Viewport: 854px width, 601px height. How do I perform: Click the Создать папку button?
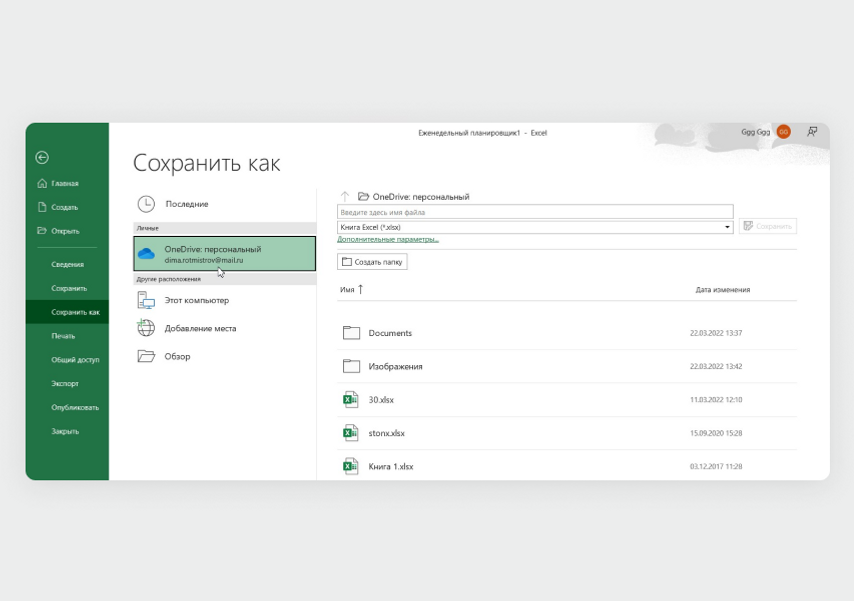372,262
